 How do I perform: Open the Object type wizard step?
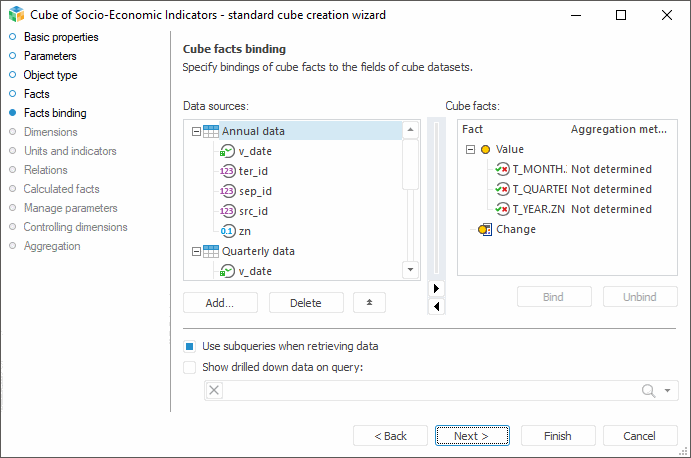point(50,75)
